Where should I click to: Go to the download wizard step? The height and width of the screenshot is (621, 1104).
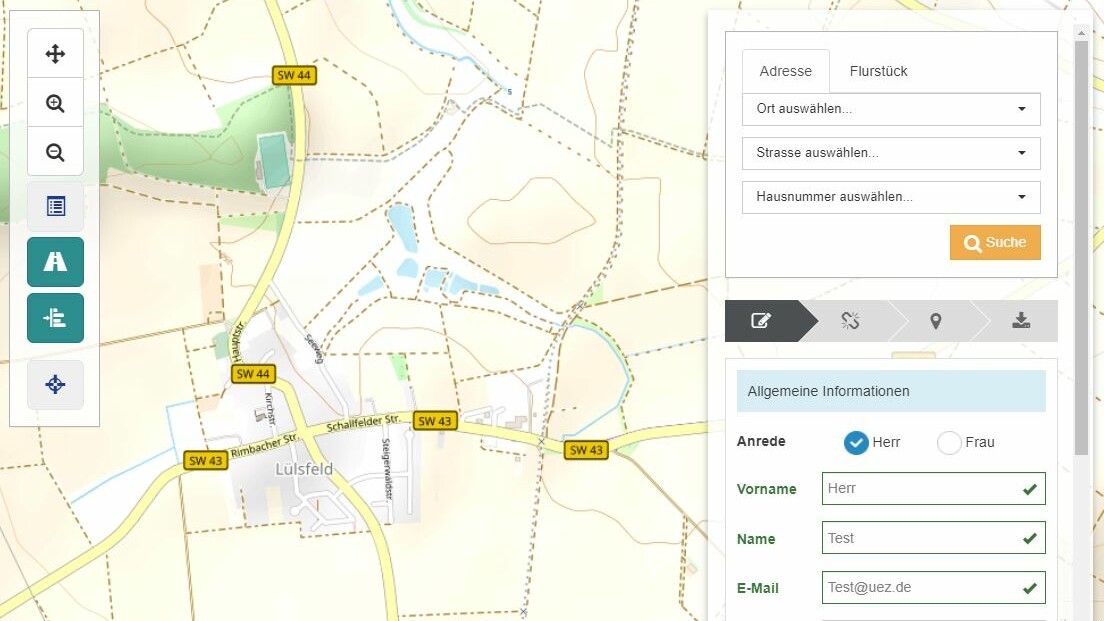(1020, 321)
